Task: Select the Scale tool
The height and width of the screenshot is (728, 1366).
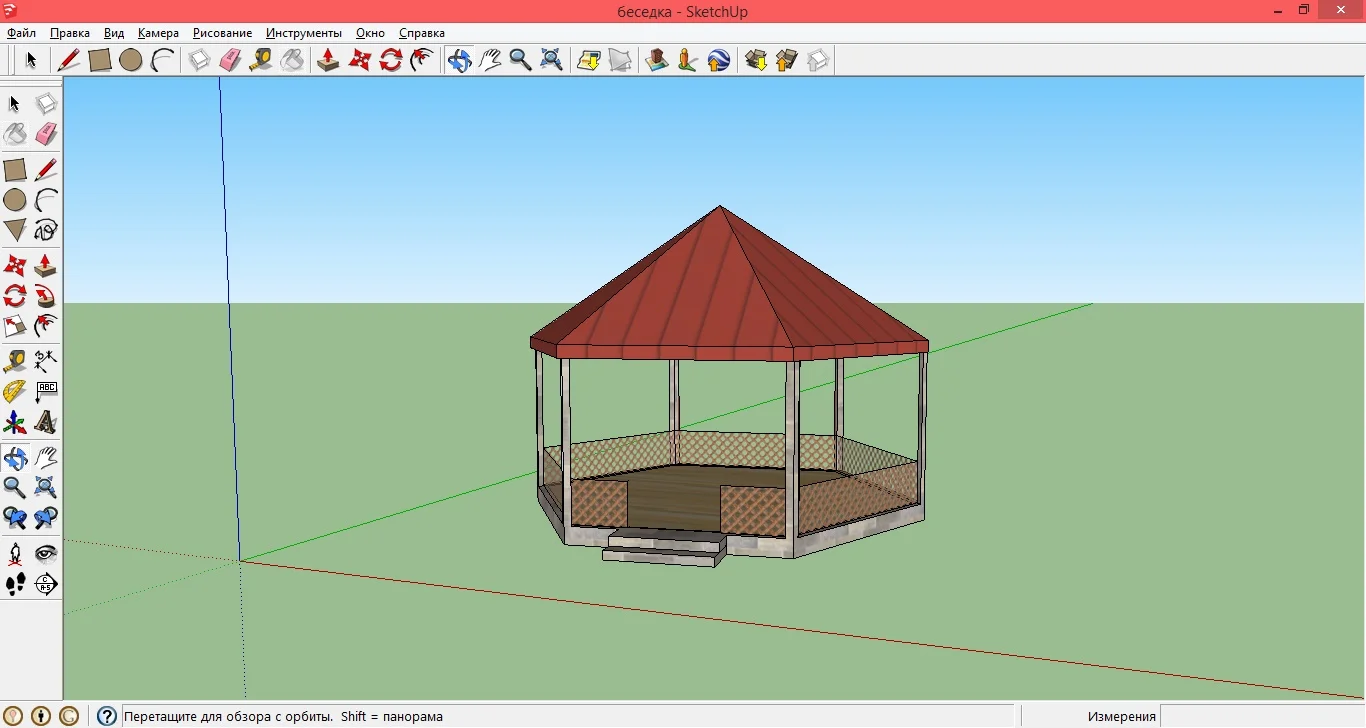Action: (15, 326)
